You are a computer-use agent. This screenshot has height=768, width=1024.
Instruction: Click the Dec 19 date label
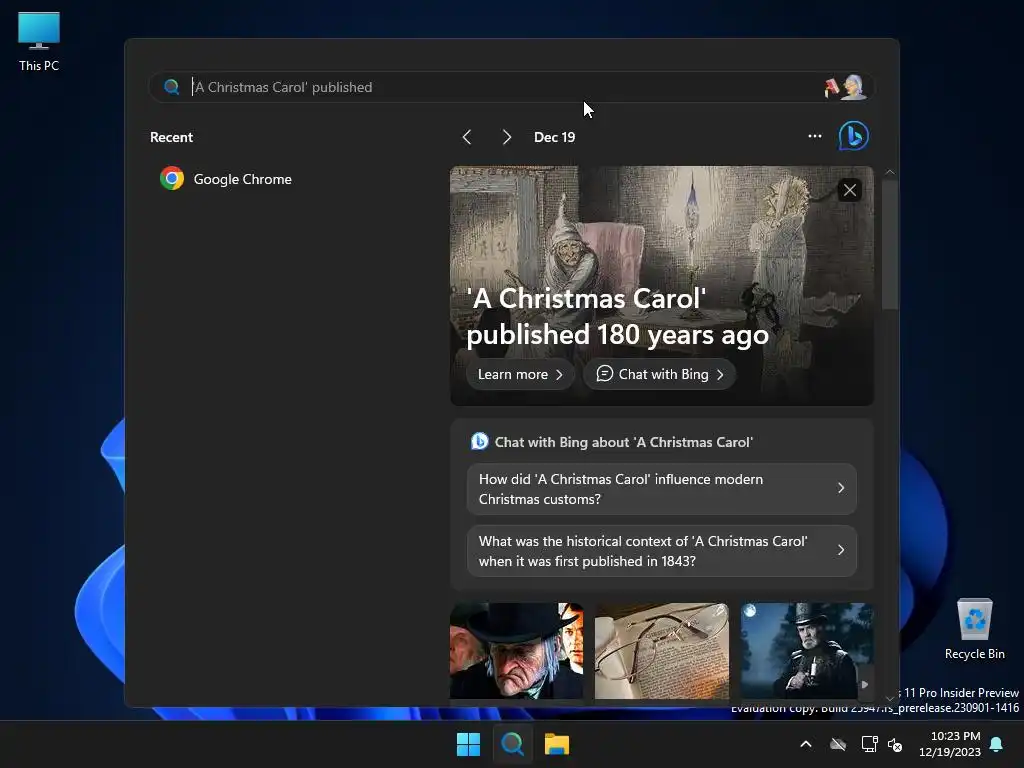click(x=554, y=137)
